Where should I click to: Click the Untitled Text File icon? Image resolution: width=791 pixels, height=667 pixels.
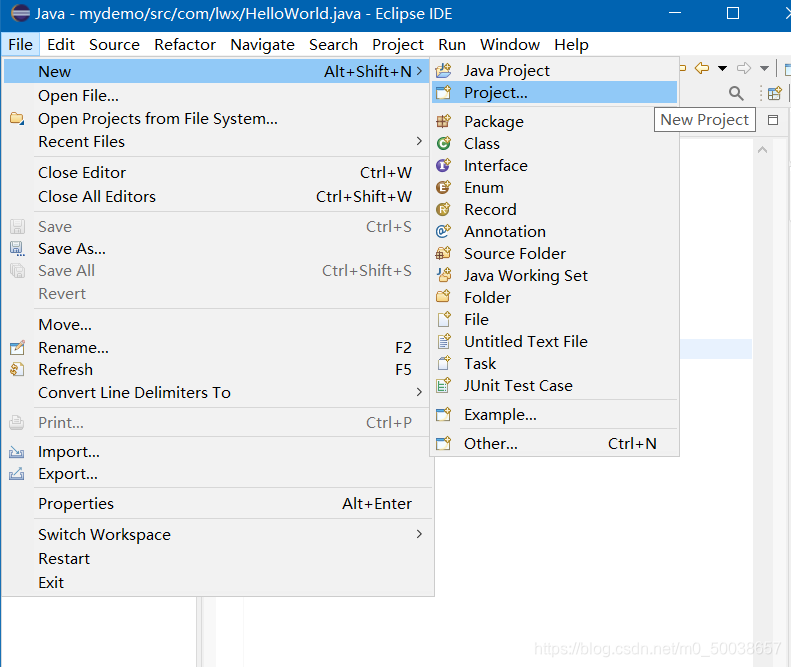pyautogui.click(x=443, y=342)
